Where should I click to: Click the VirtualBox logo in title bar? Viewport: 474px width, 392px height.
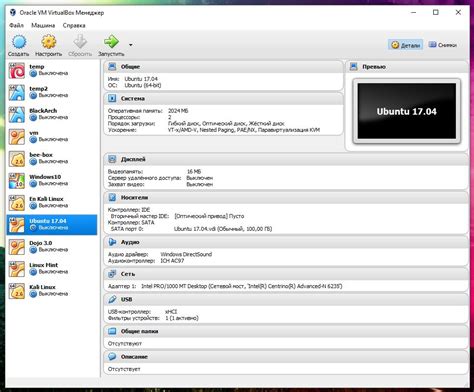pos(13,13)
